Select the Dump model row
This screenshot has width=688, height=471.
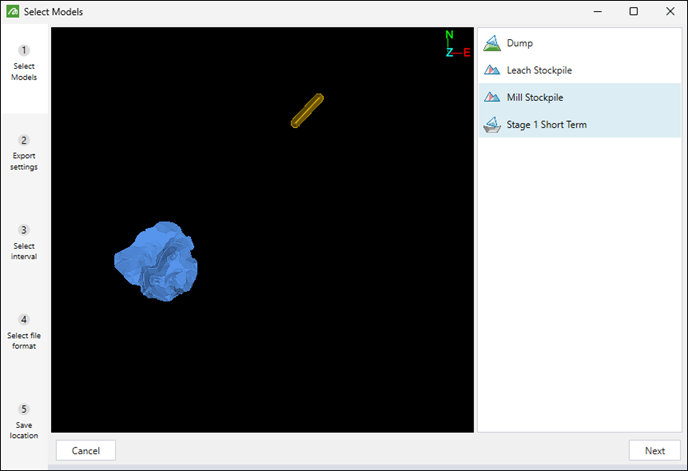[x=580, y=43]
